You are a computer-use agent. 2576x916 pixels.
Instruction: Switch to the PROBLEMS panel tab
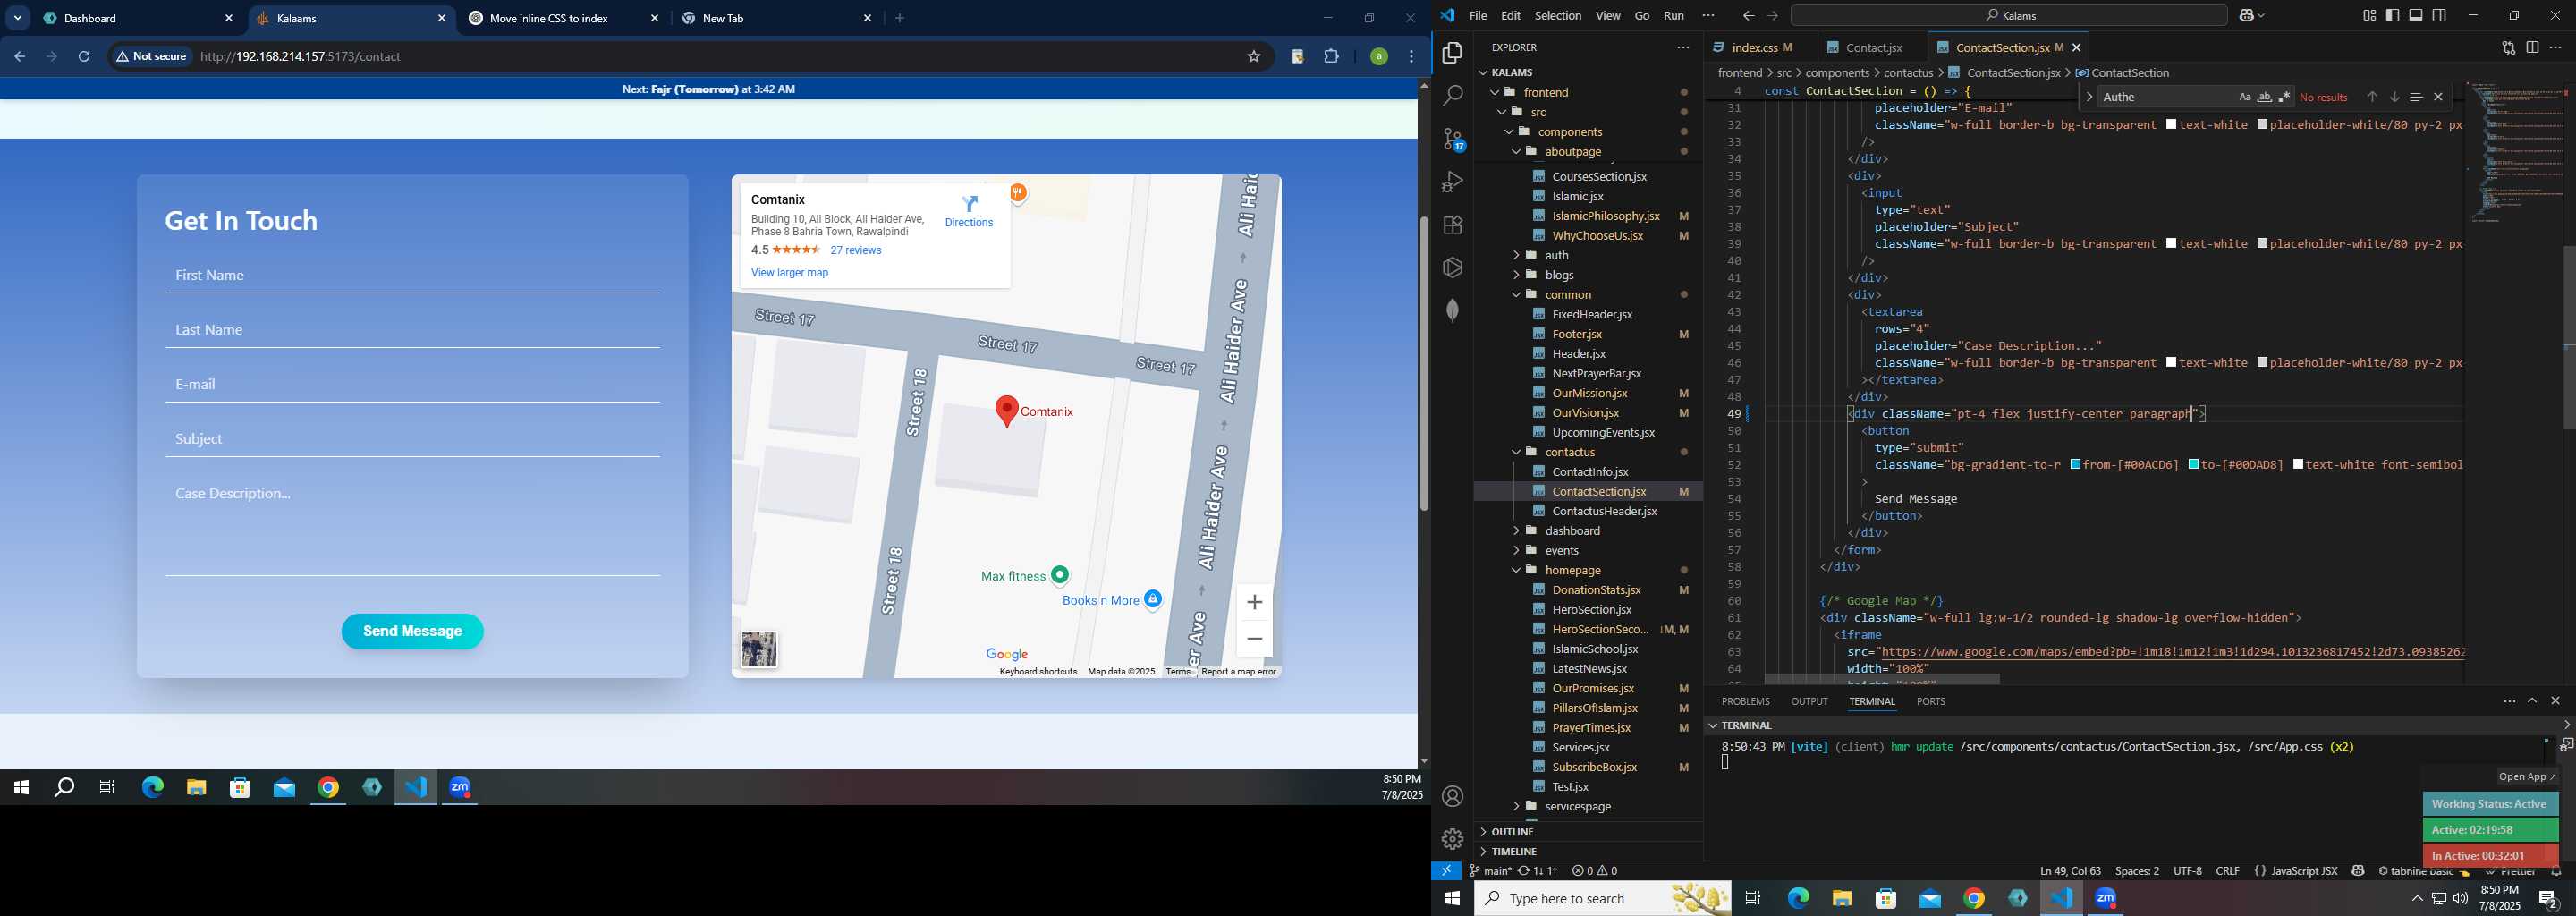tap(1746, 702)
